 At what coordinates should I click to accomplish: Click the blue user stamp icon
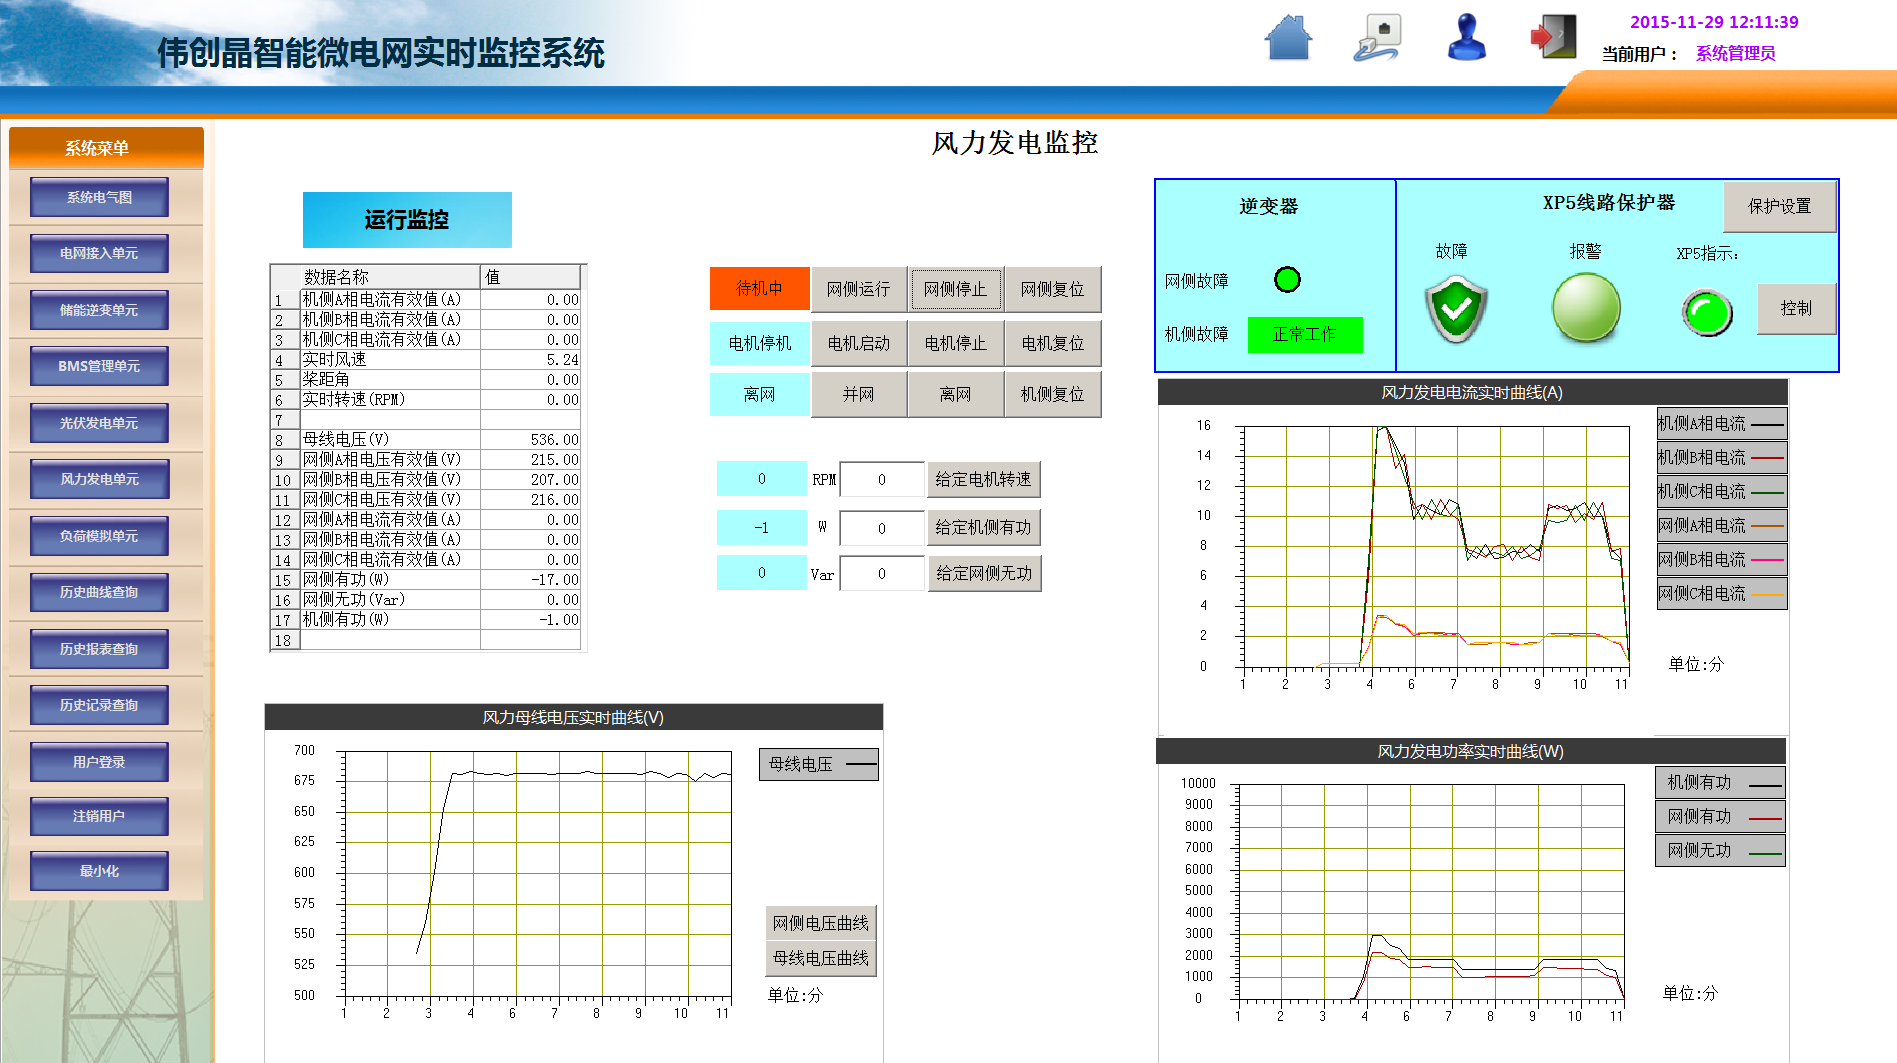(x=1467, y=37)
